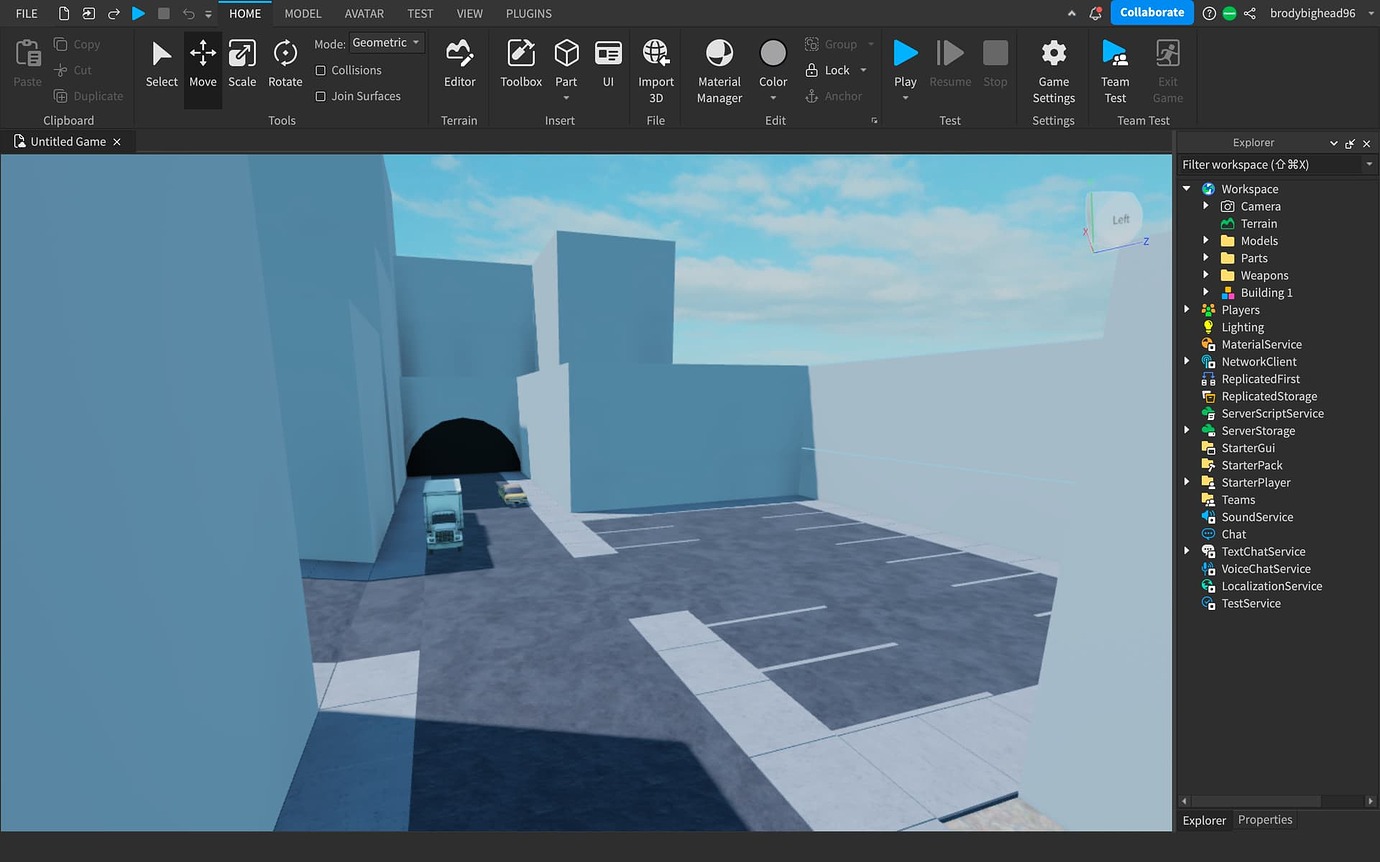The width and height of the screenshot is (1380, 862).
Task: Open the PLUGINS tab
Action: (528, 13)
